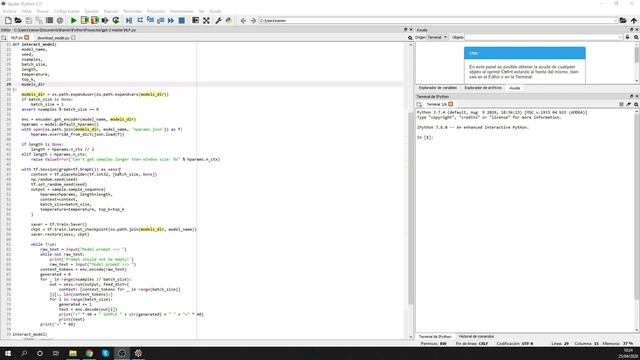Interrupt kernel with the console stop icon
Screen dimensions: 640x360
click(621, 104)
